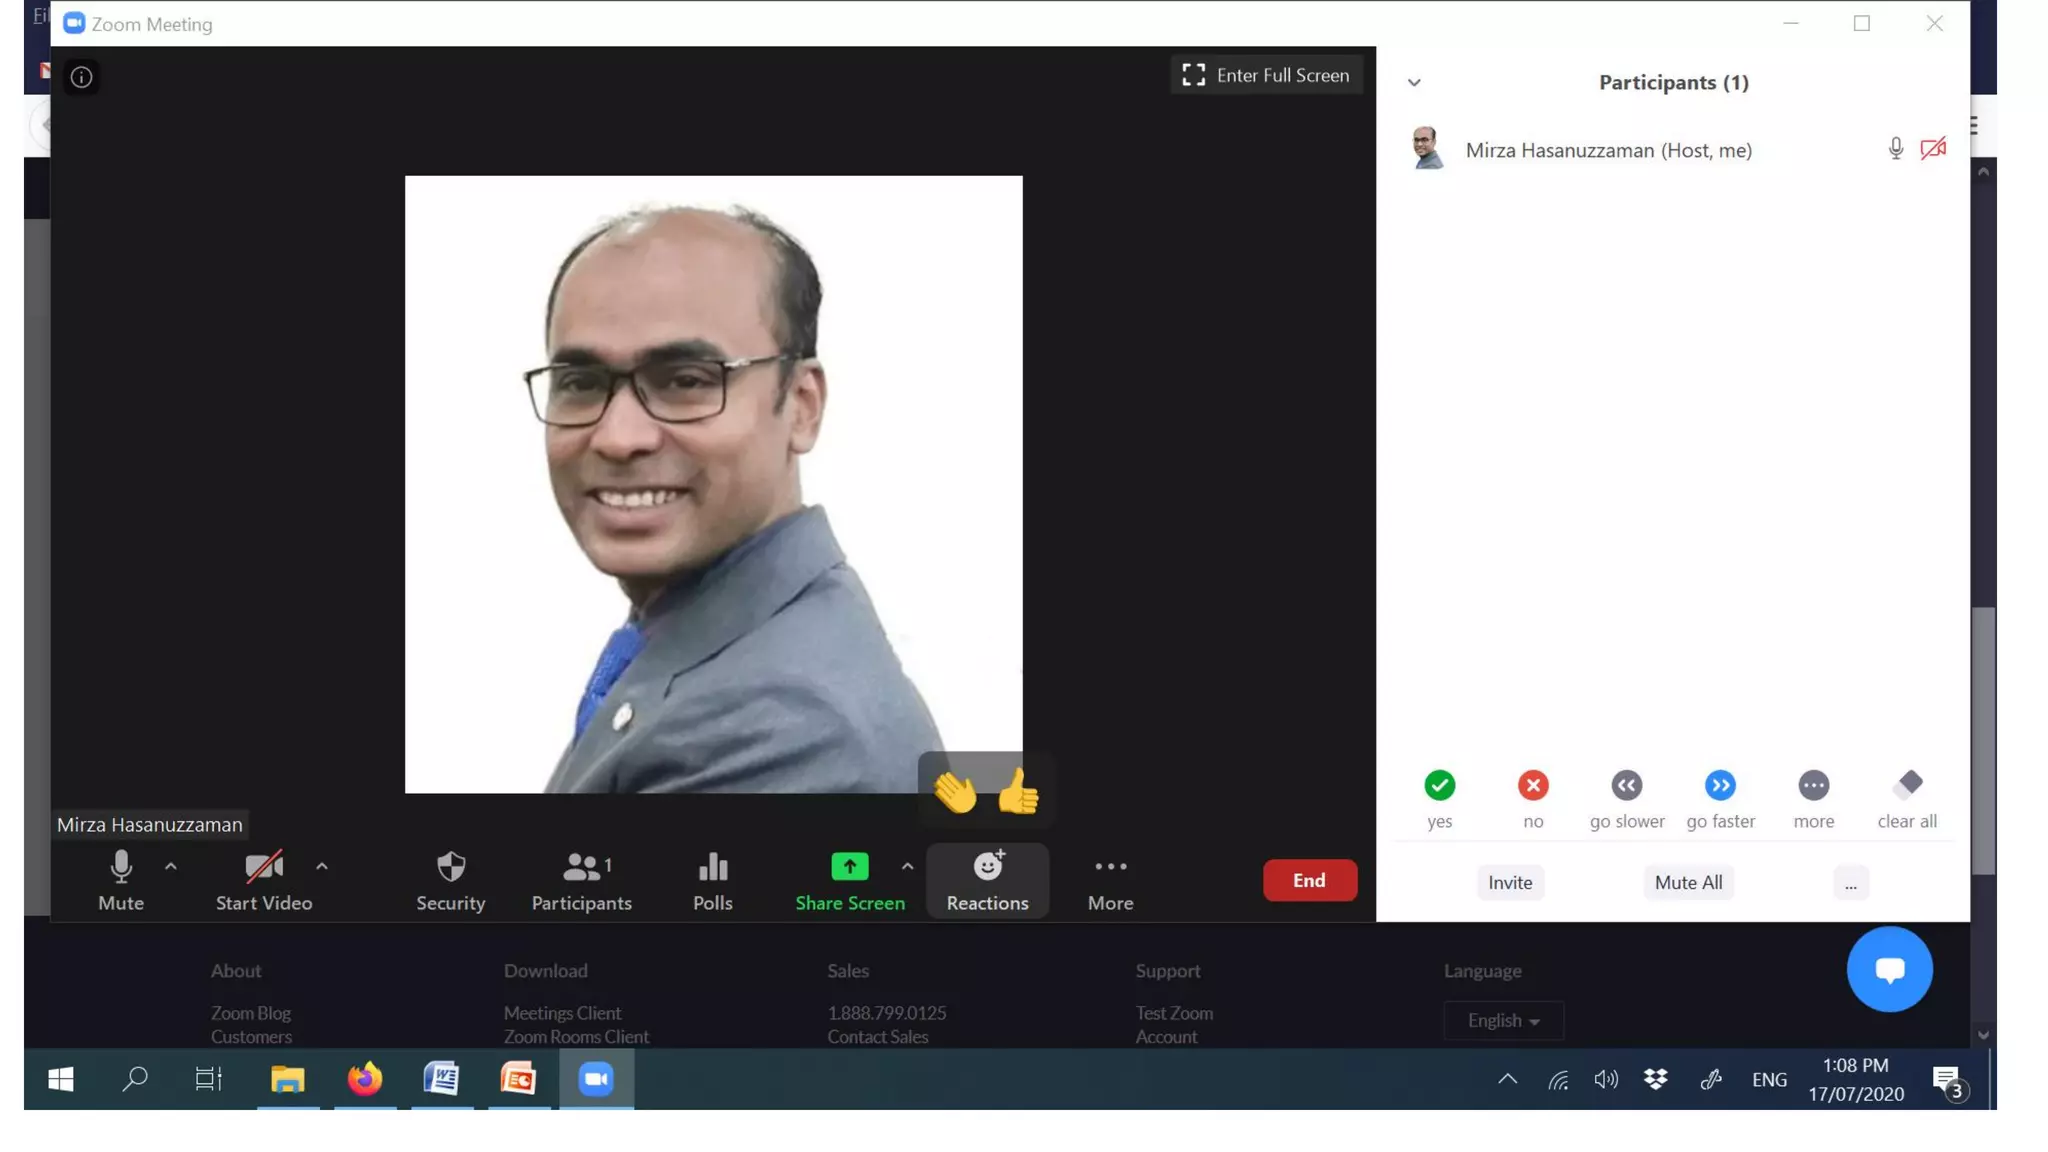Toggle the Participants panel button
The height and width of the screenshot is (1152, 2048).
(x=581, y=880)
